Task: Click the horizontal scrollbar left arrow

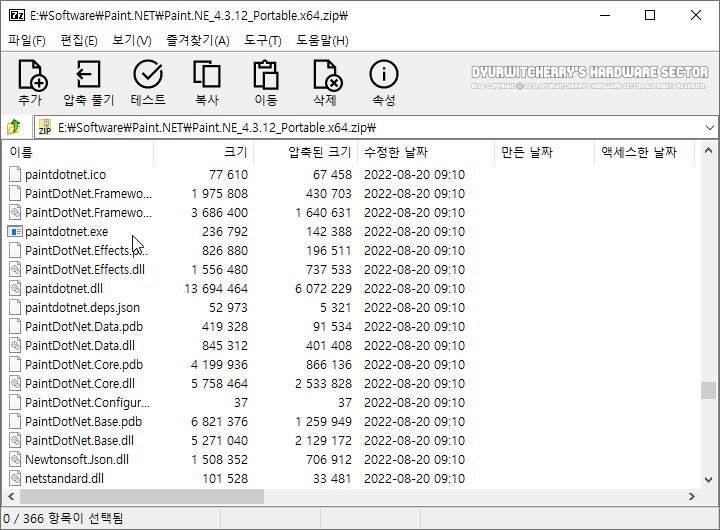Action: click(11, 496)
